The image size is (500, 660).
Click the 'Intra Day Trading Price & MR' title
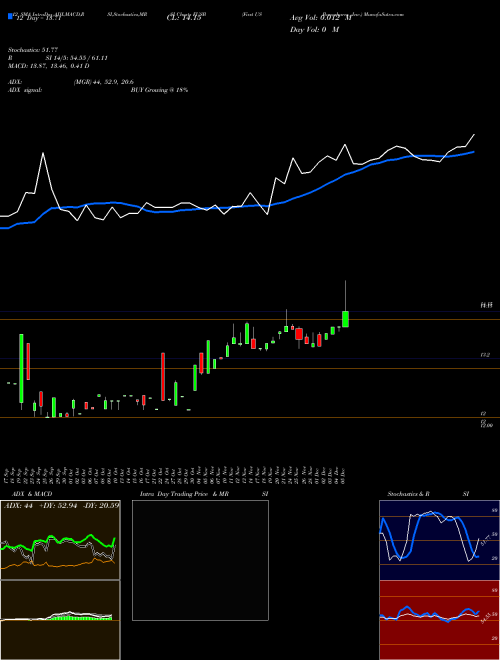tap(185, 494)
